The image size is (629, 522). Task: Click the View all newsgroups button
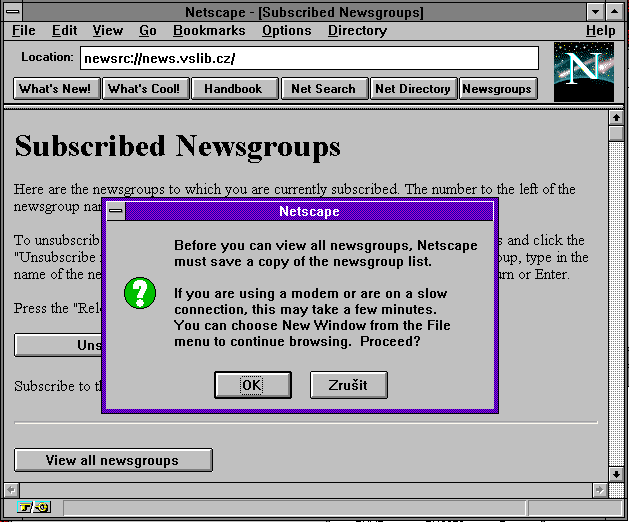pyautogui.click(x=113, y=460)
